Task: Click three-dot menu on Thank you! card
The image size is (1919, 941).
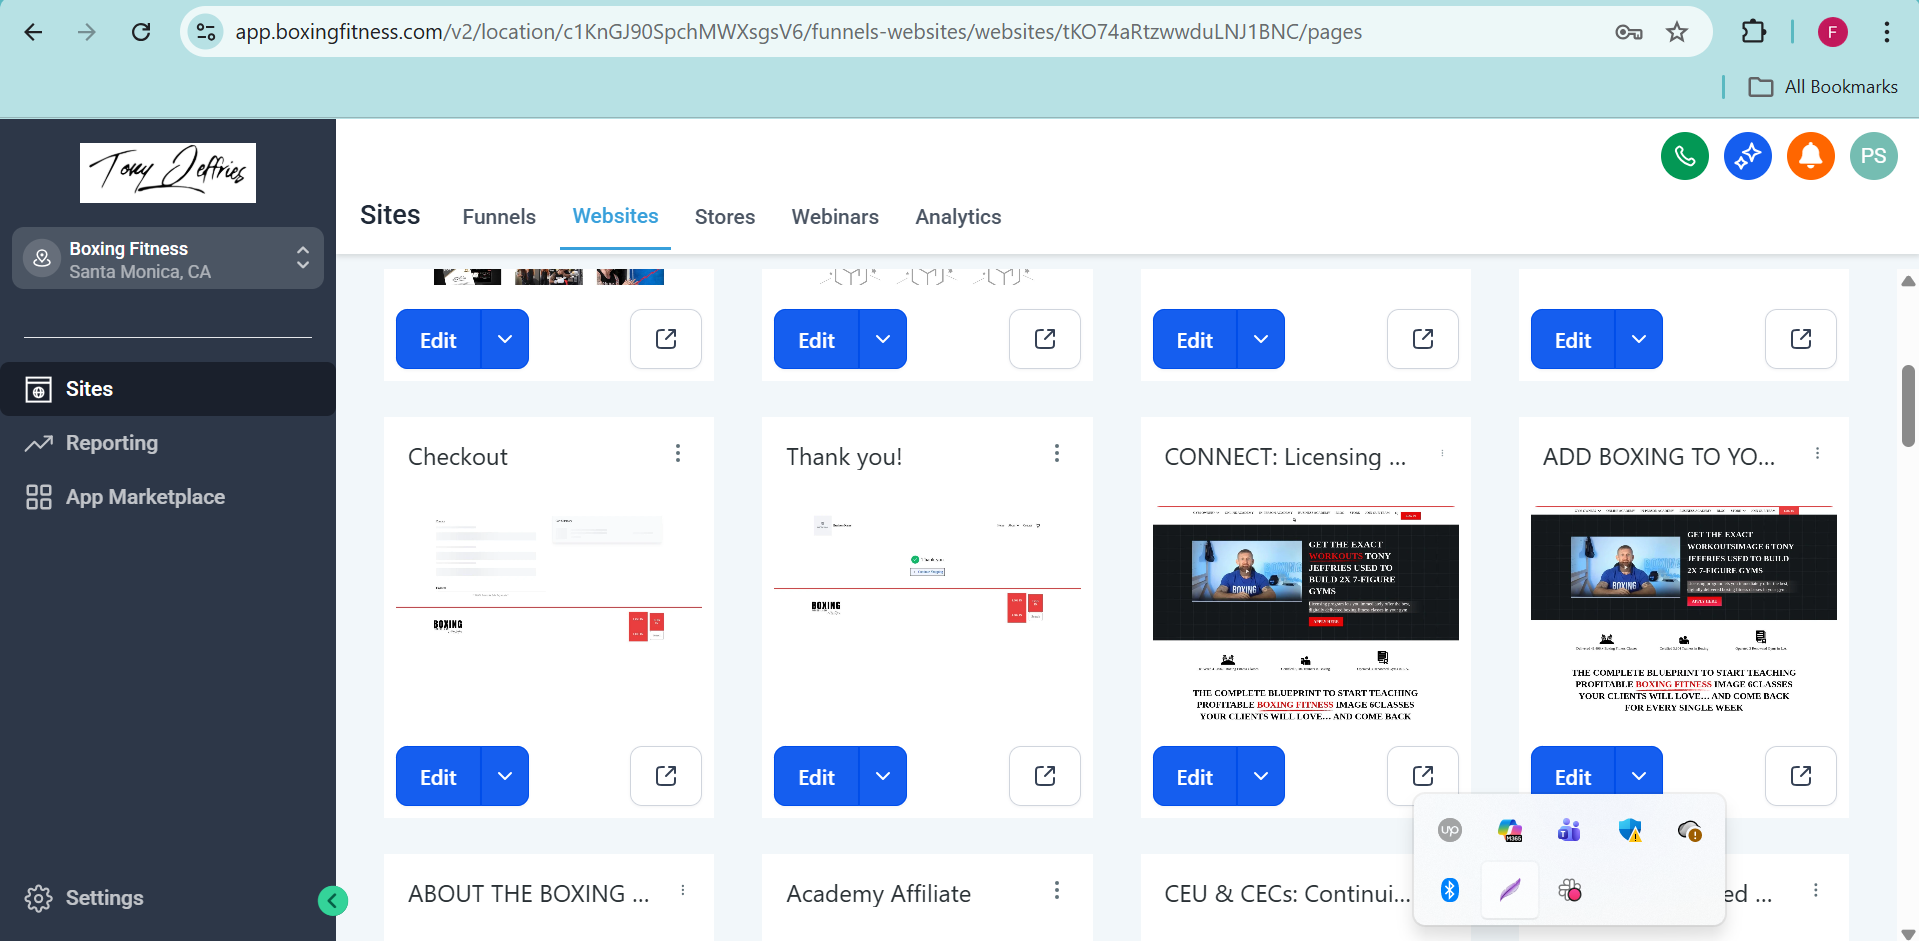Action: [1056, 454]
